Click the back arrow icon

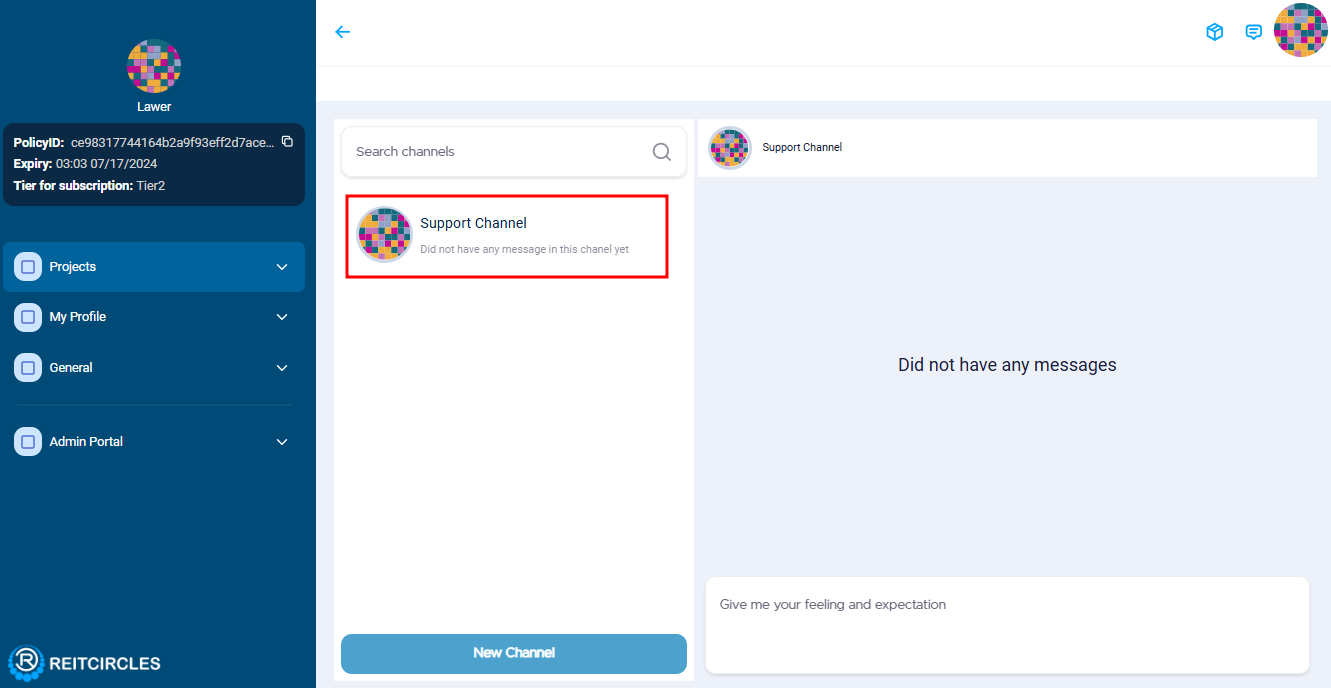(343, 32)
